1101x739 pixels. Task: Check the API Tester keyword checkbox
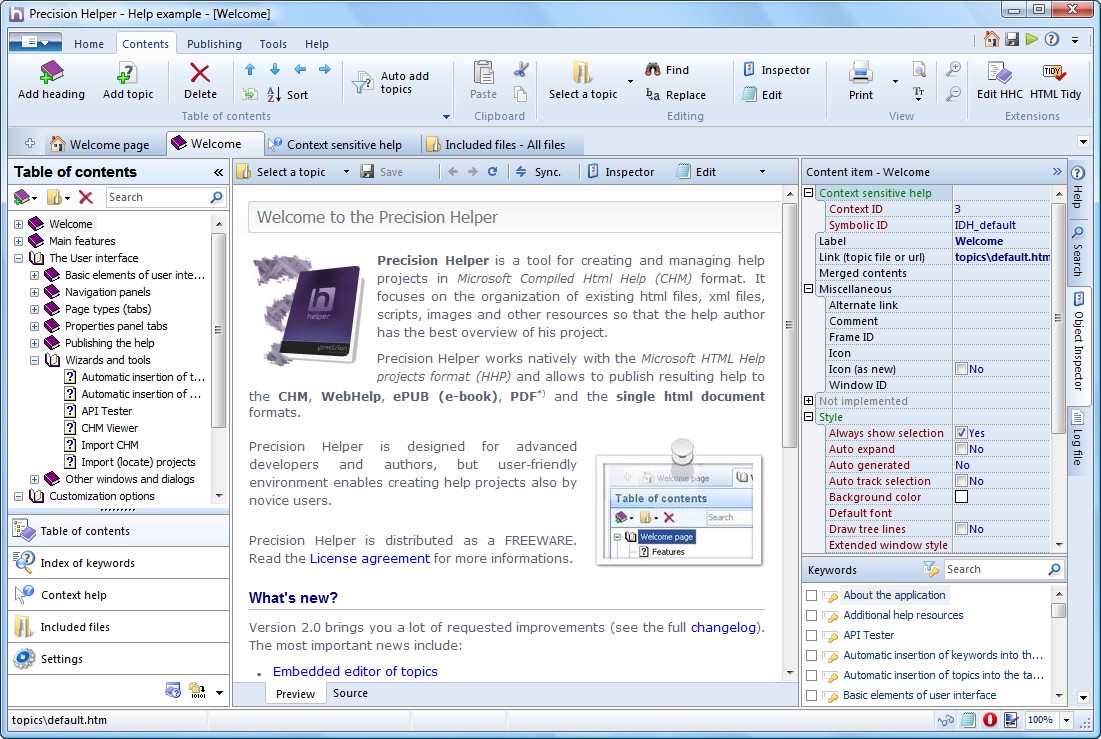pyautogui.click(x=811, y=635)
